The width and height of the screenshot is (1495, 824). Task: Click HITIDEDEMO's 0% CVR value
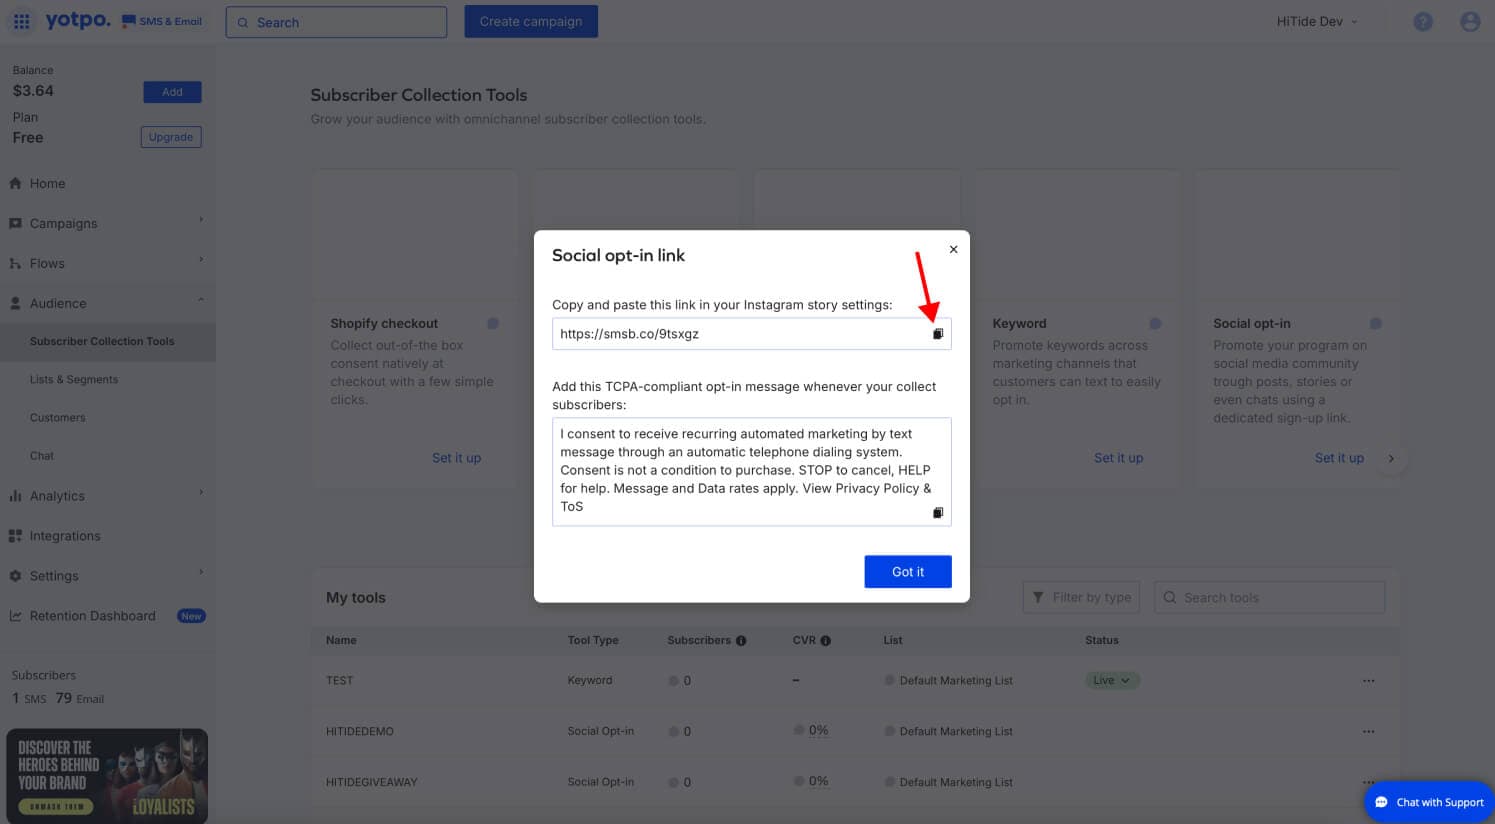point(818,731)
